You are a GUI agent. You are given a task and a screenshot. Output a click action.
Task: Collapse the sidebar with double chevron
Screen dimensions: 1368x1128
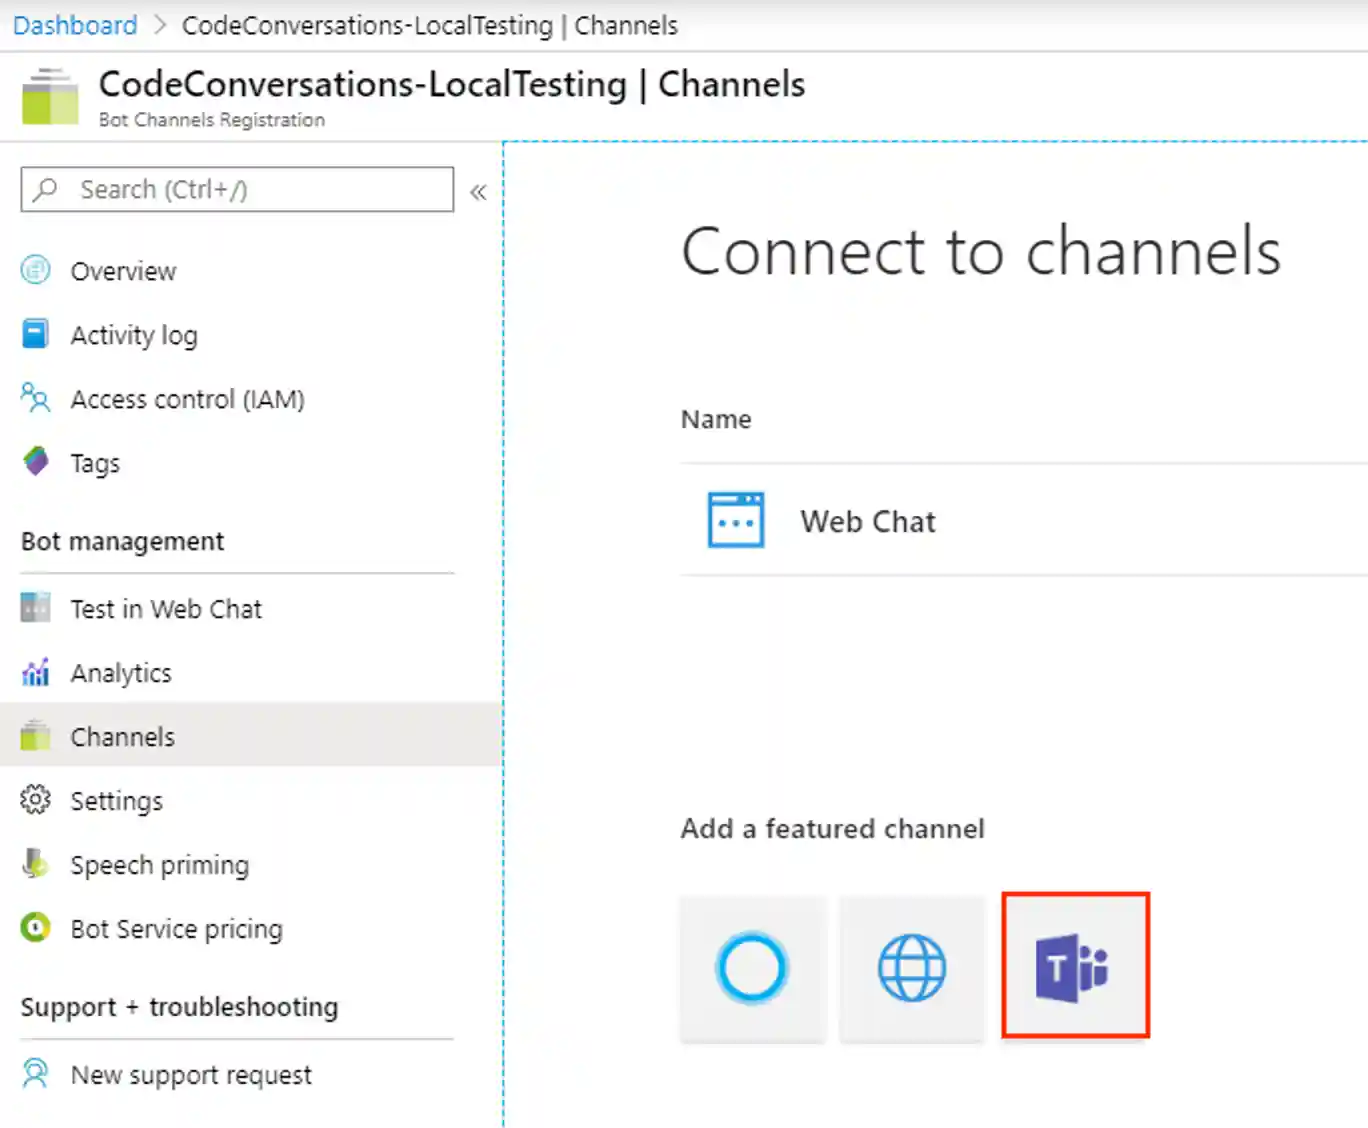pyautogui.click(x=478, y=192)
